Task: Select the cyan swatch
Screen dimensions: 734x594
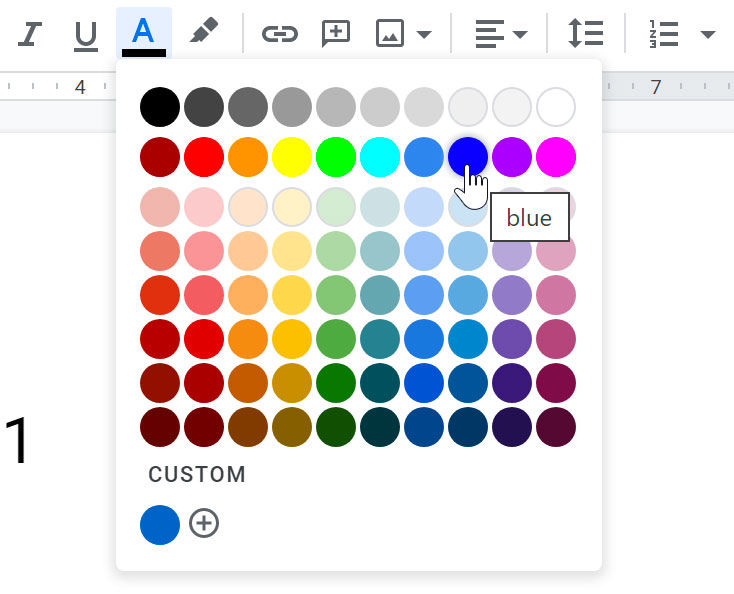Action: (380, 157)
